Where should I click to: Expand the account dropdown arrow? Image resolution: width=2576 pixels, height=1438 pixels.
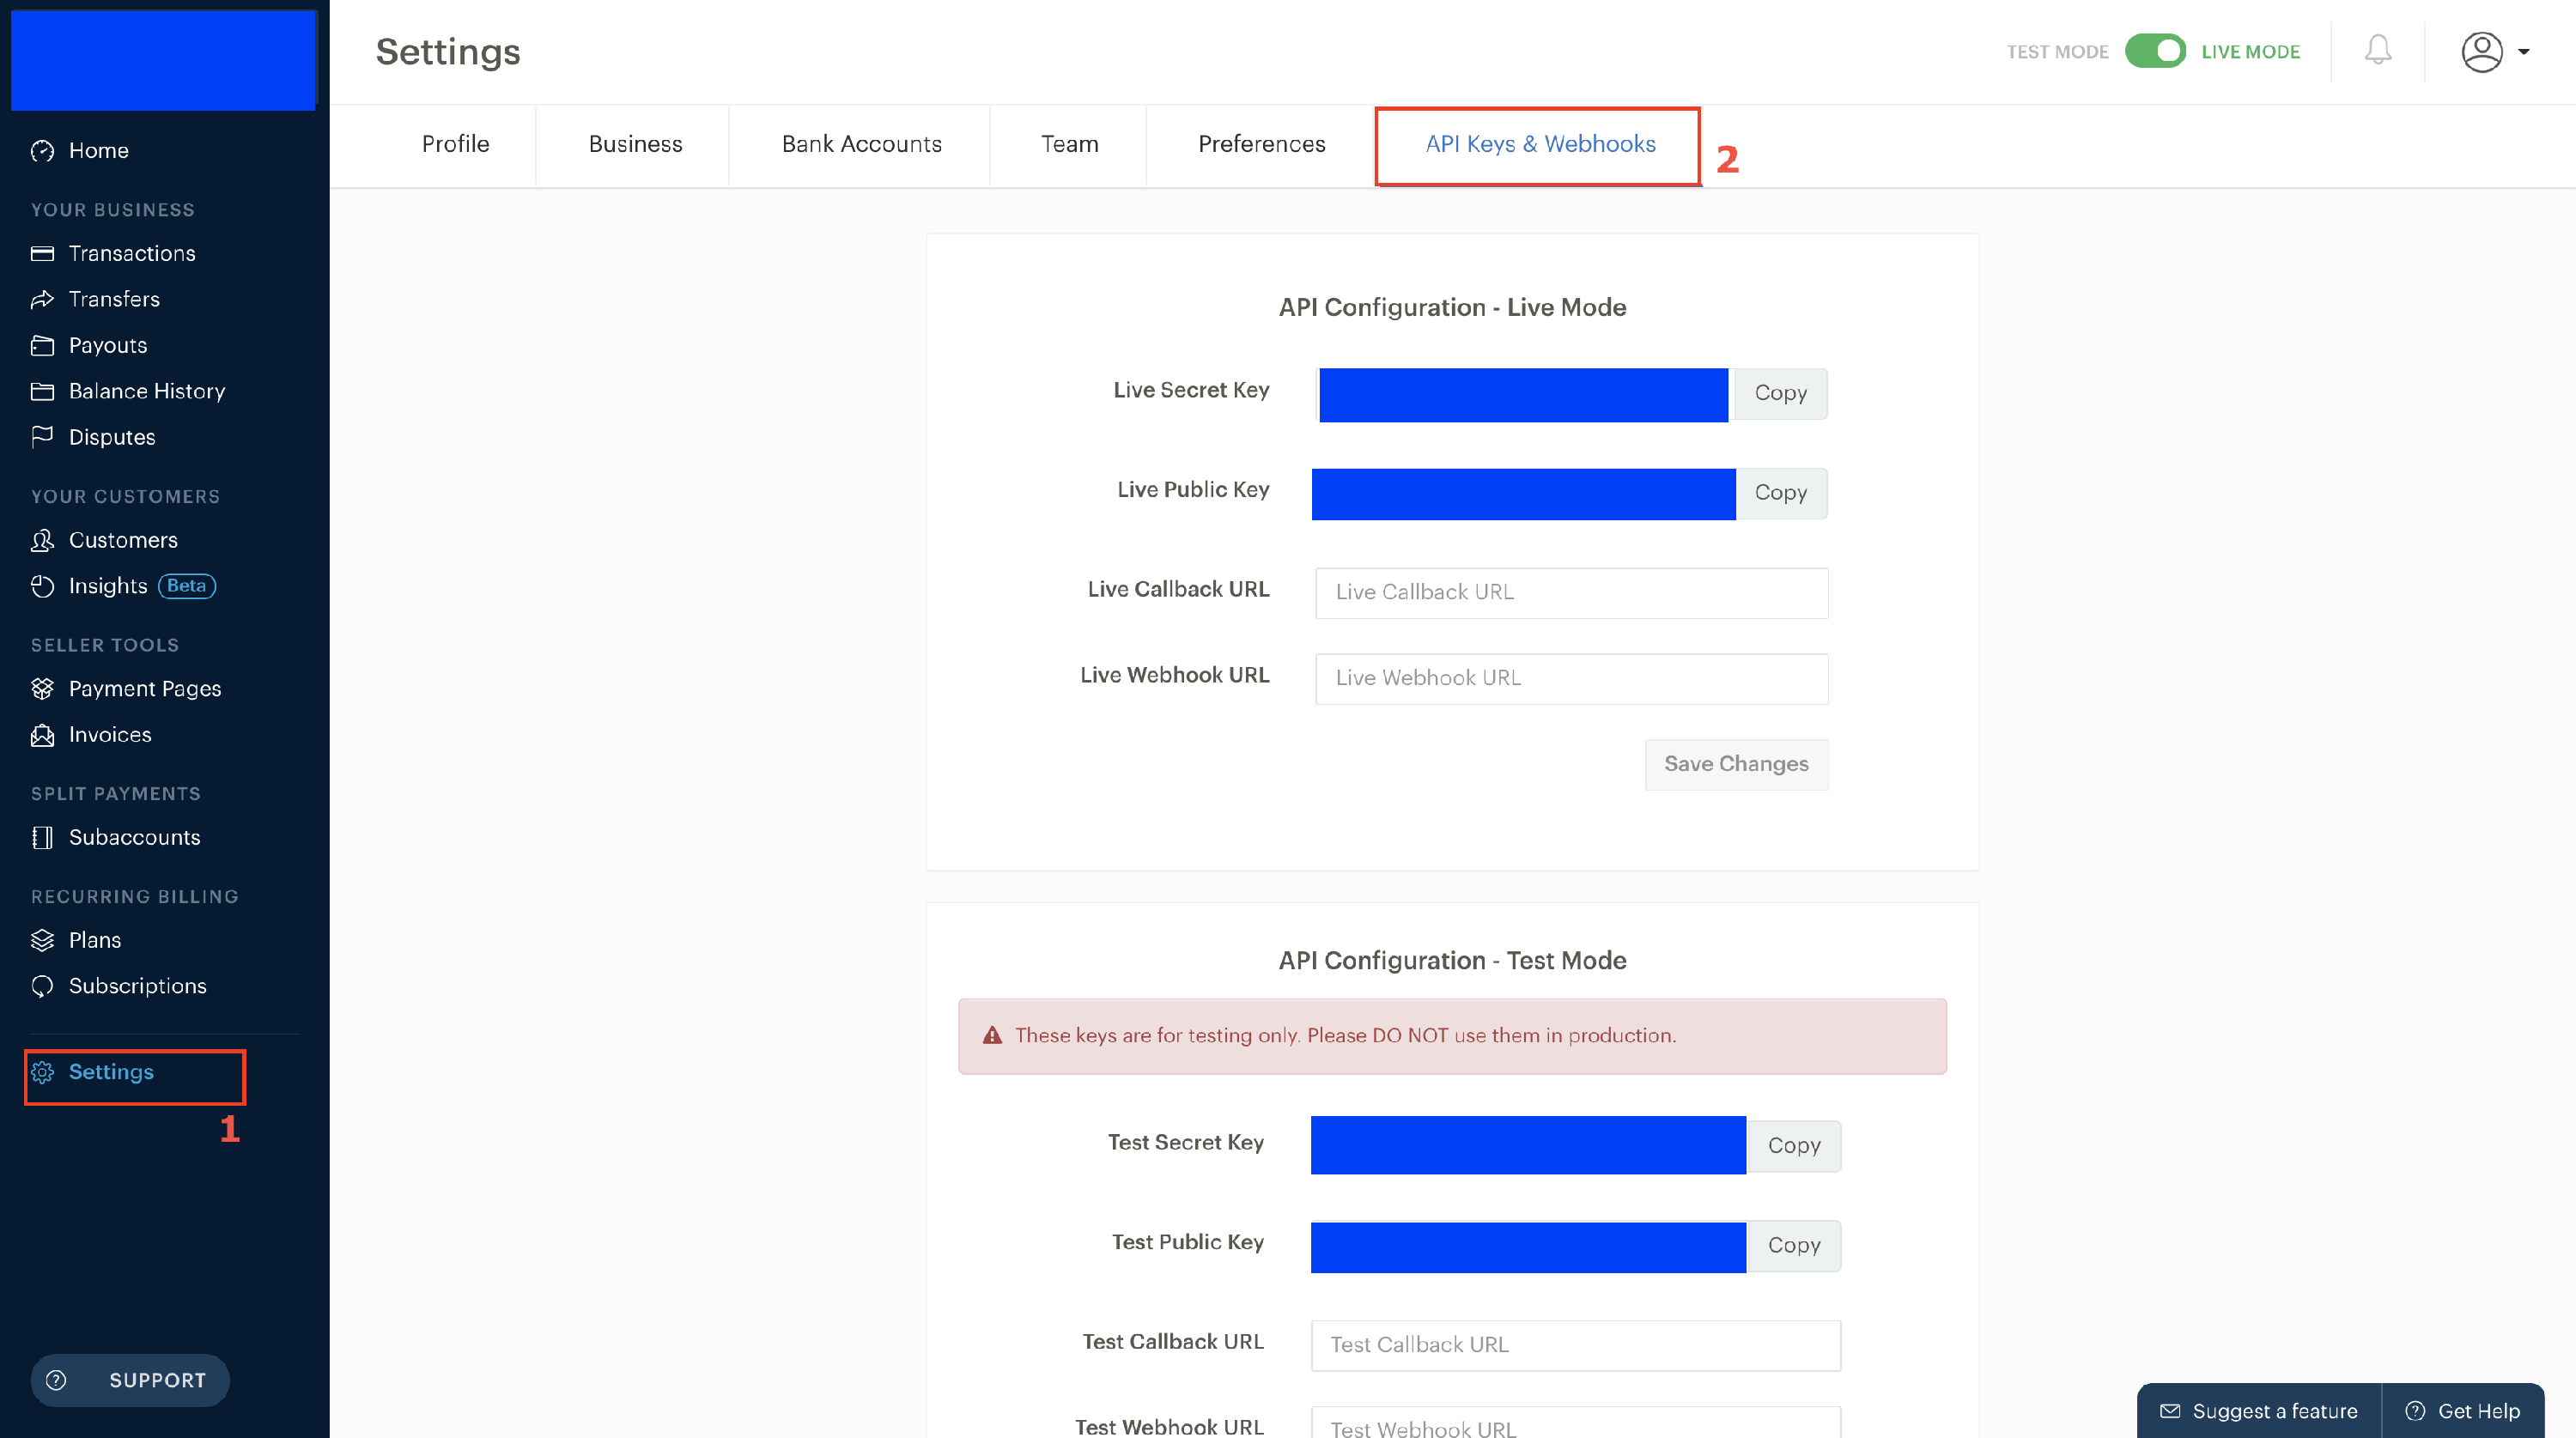pos(2524,52)
